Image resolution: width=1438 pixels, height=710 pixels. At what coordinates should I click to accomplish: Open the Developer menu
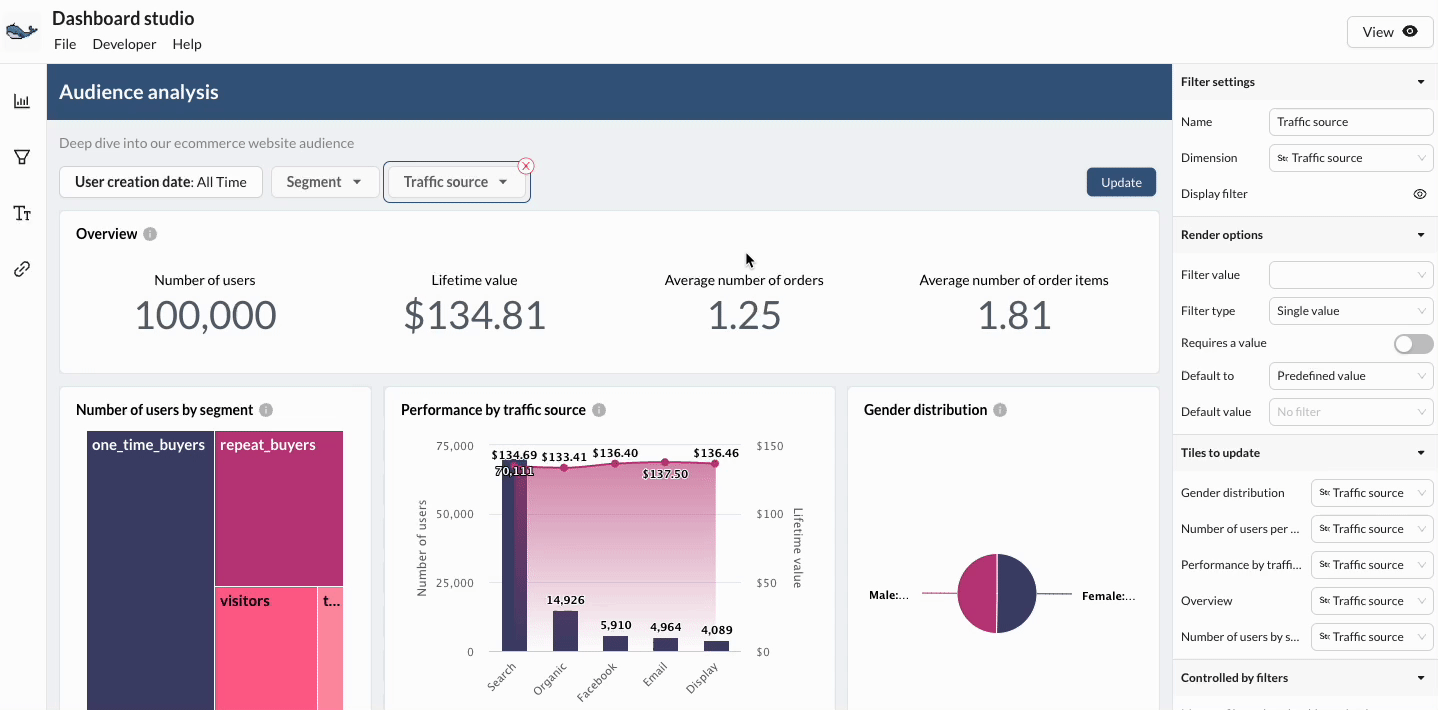point(124,44)
